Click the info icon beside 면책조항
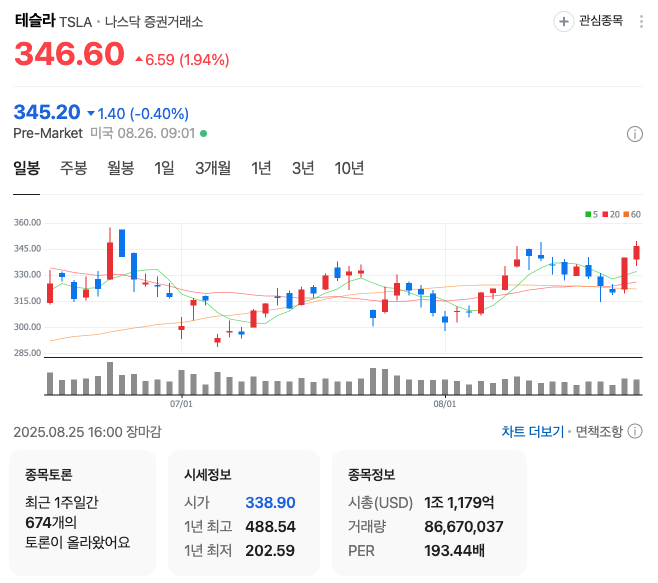 tap(635, 431)
